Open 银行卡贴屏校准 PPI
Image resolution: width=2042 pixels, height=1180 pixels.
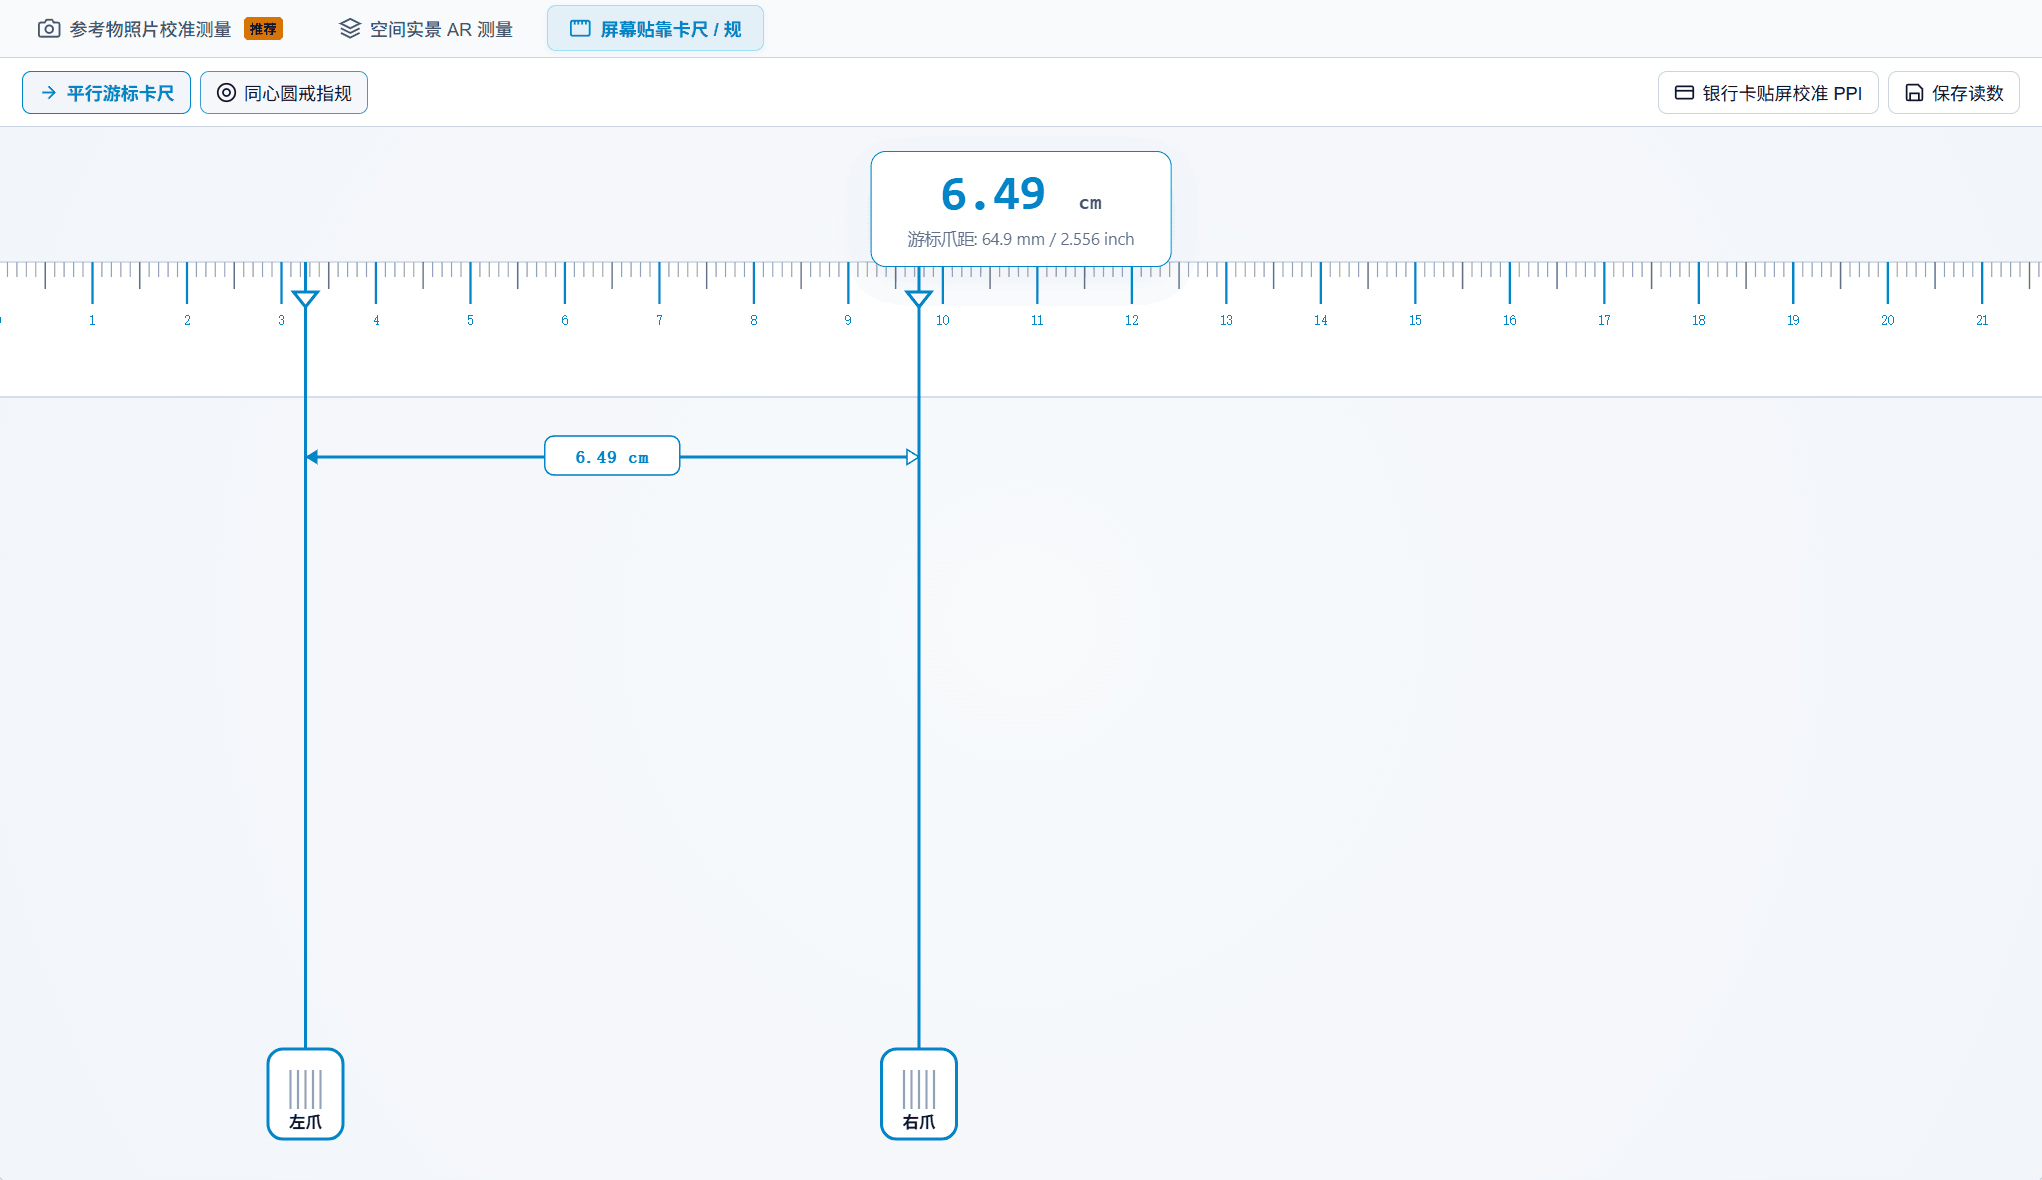coord(1768,93)
